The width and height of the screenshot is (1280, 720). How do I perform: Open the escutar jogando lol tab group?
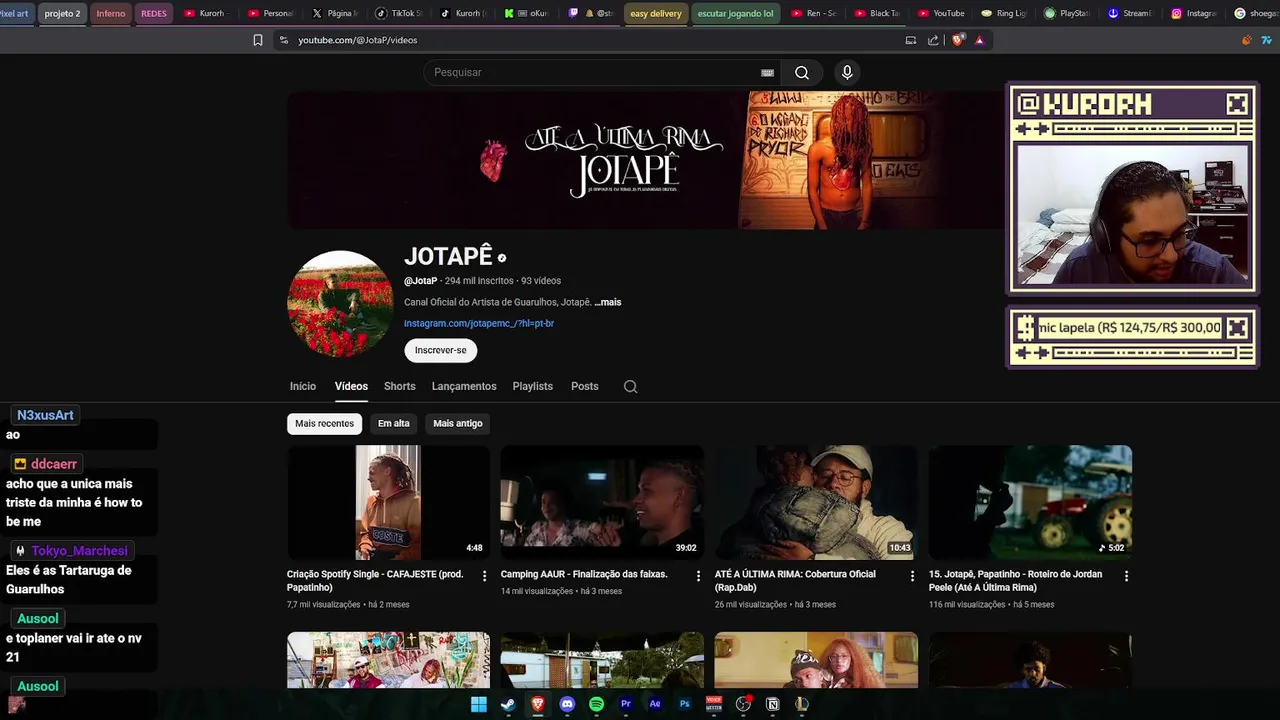pyautogui.click(x=735, y=13)
